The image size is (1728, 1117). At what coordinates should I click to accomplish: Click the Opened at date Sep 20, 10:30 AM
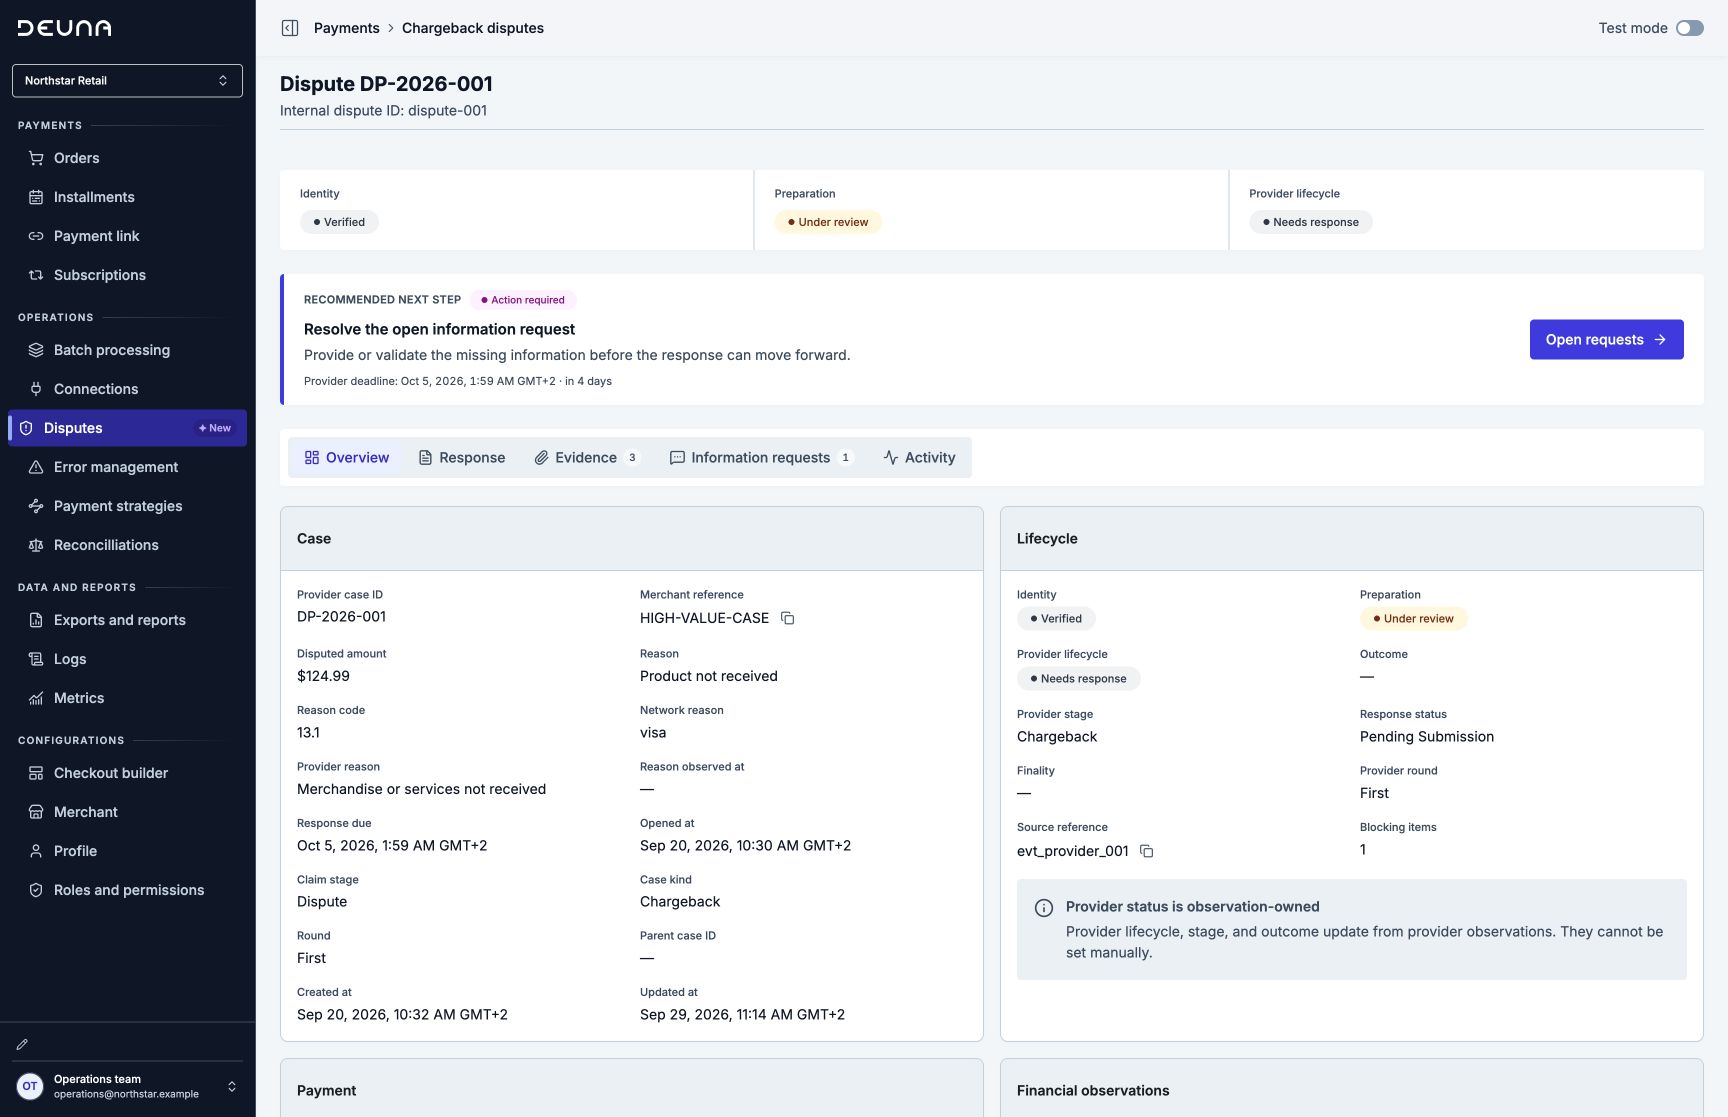coord(746,846)
